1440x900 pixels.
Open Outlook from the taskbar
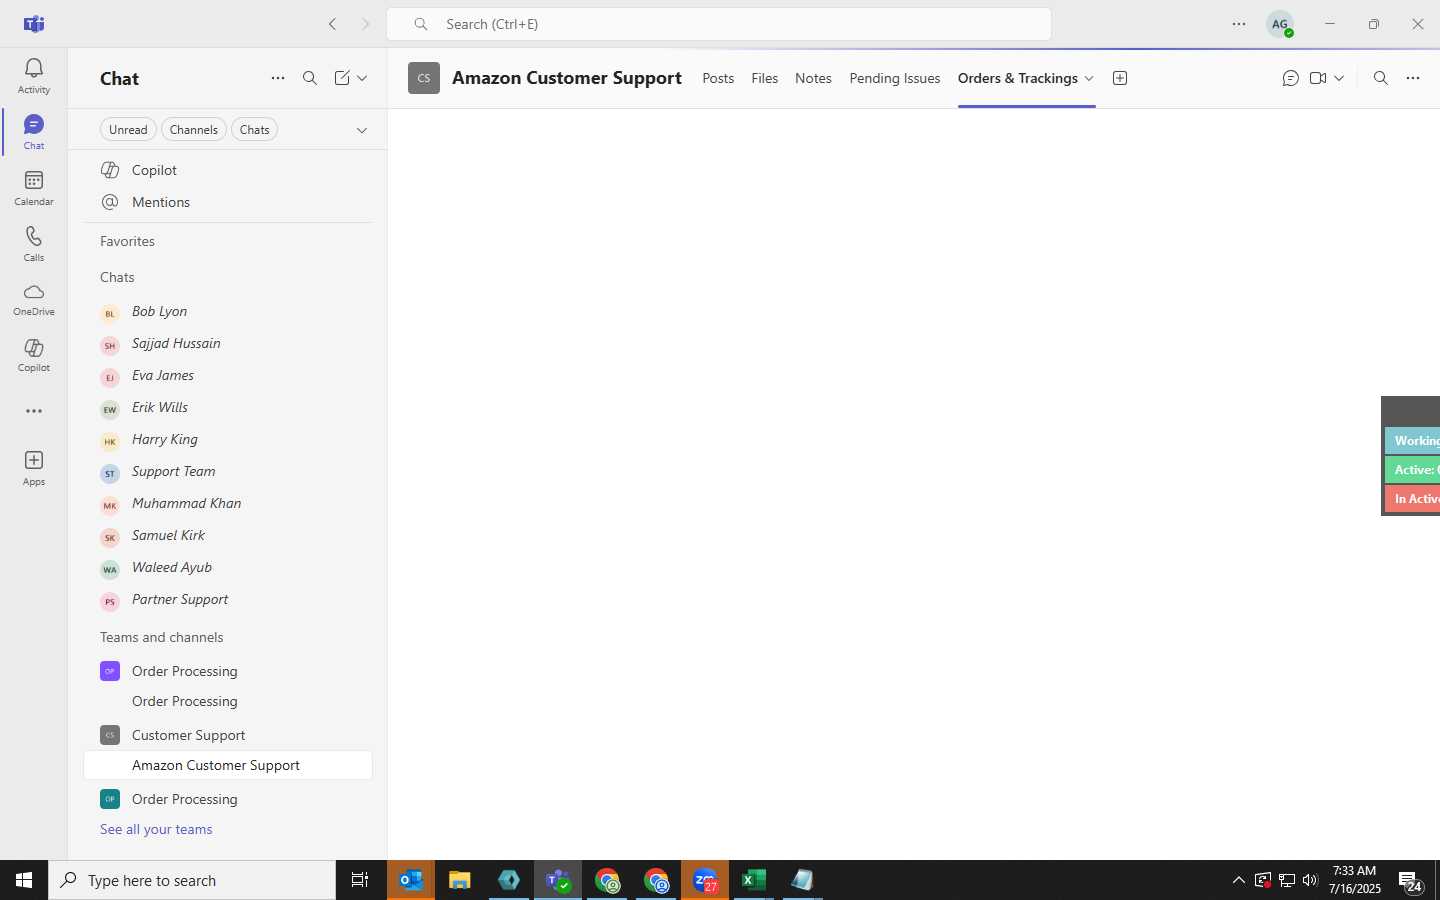[411, 880]
